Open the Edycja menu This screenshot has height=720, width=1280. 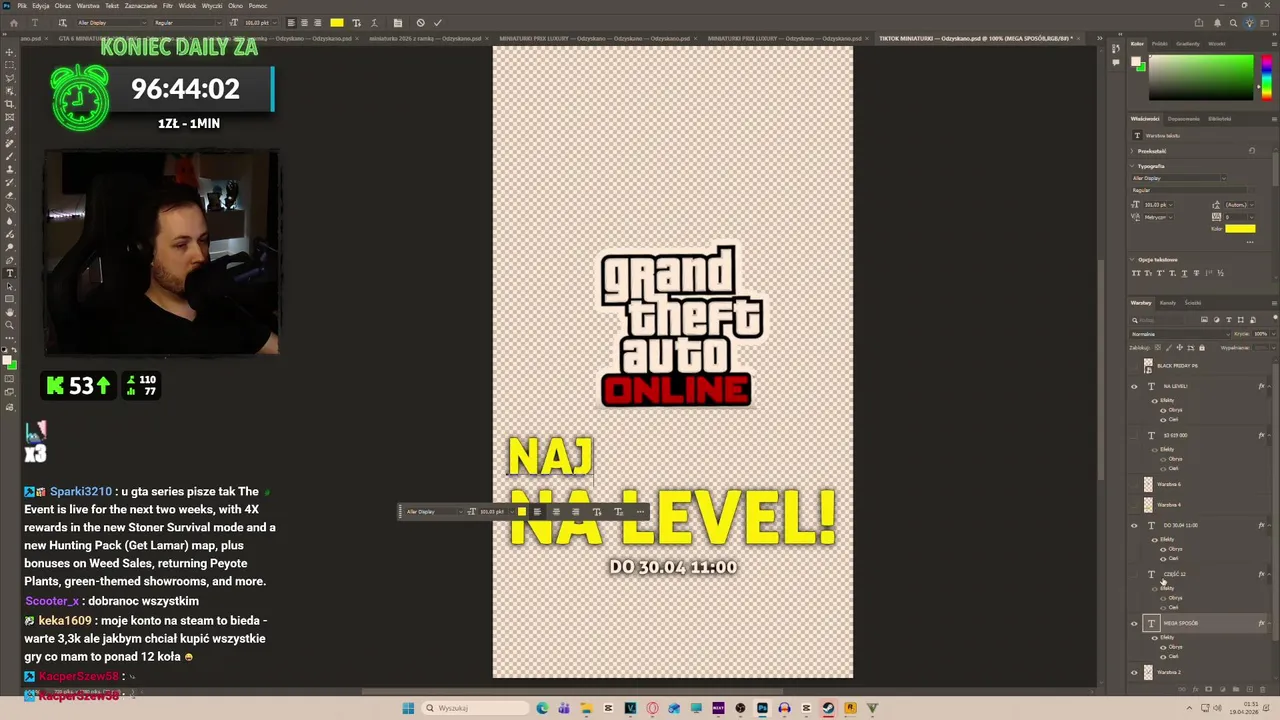tap(41, 6)
